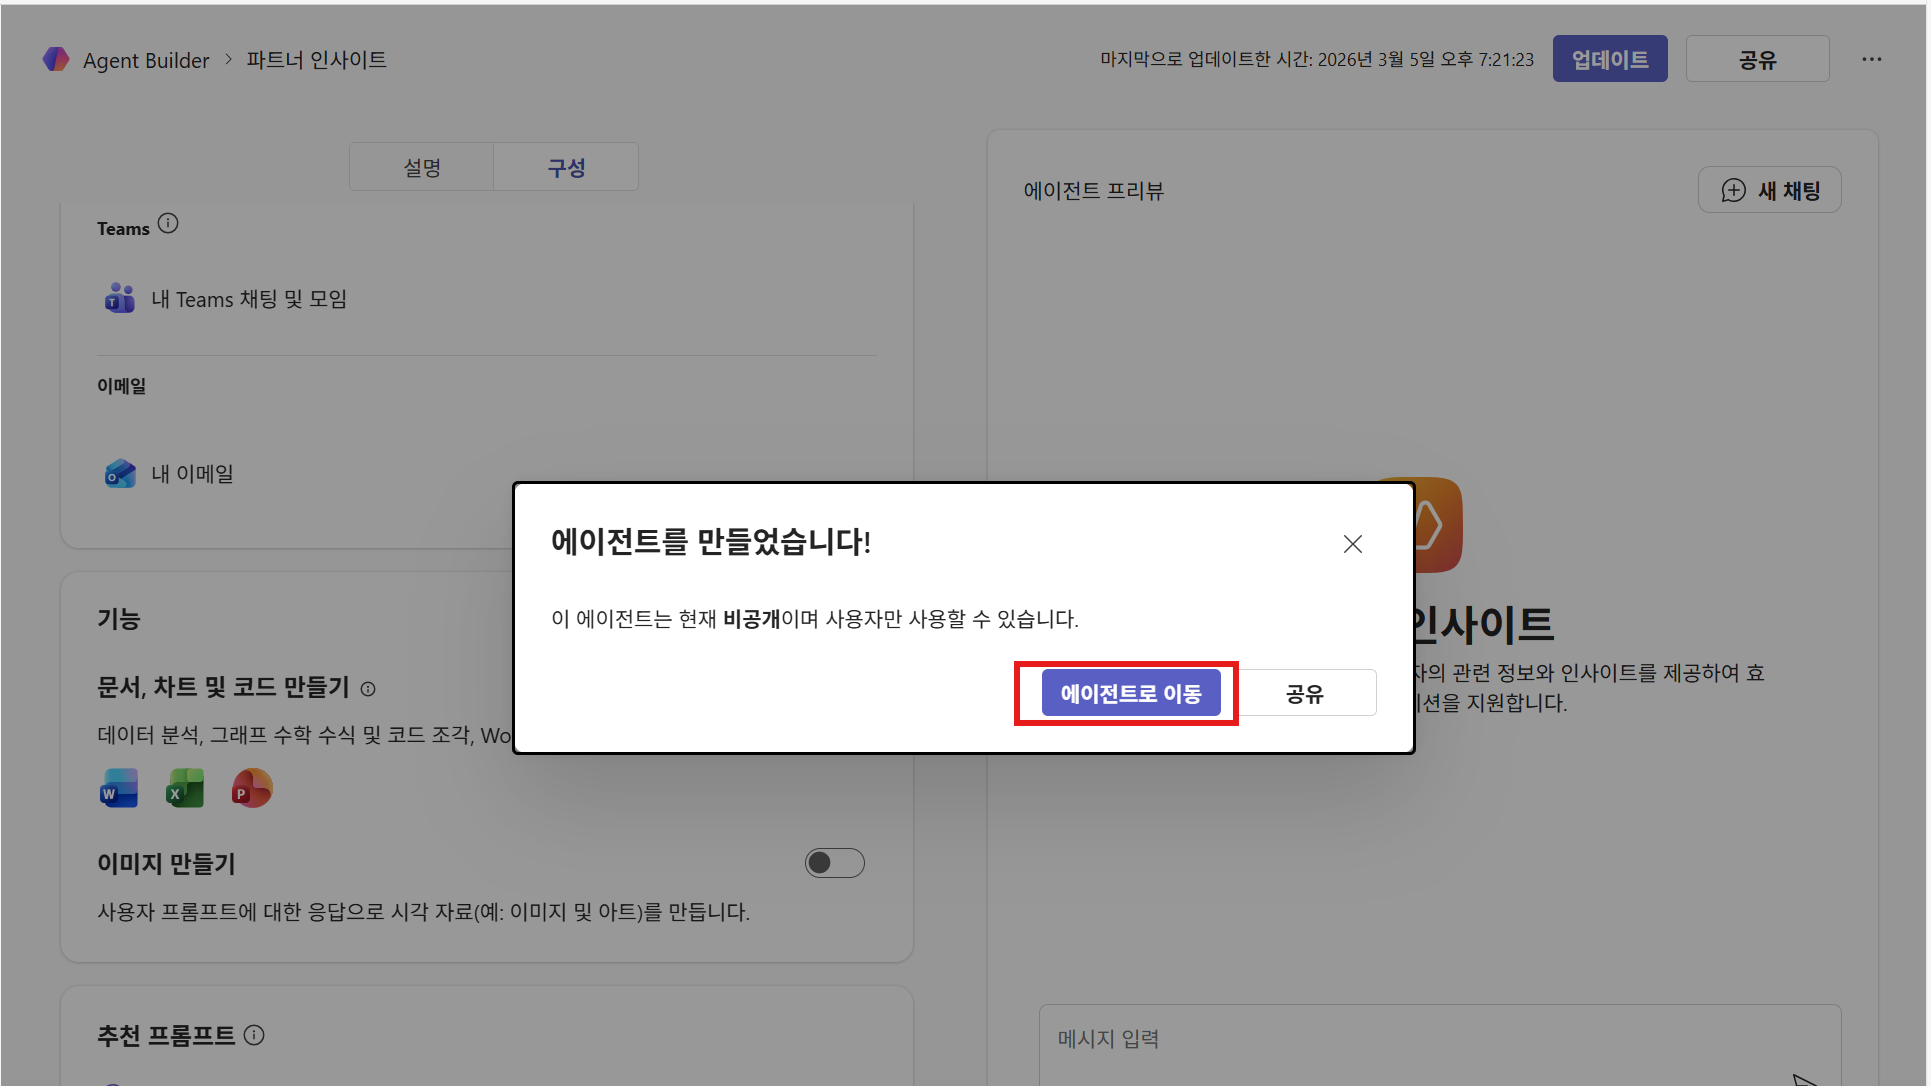This screenshot has width=1931, height=1086.
Task: Click the top bar 공유 button
Action: coord(1757,59)
